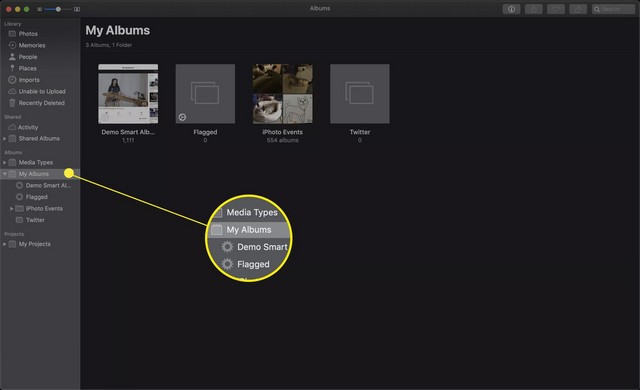Image resolution: width=640 pixels, height=390 pixels.
Task: Click the heart Favorite toolbar icon
Action: (x=556, y=9)
